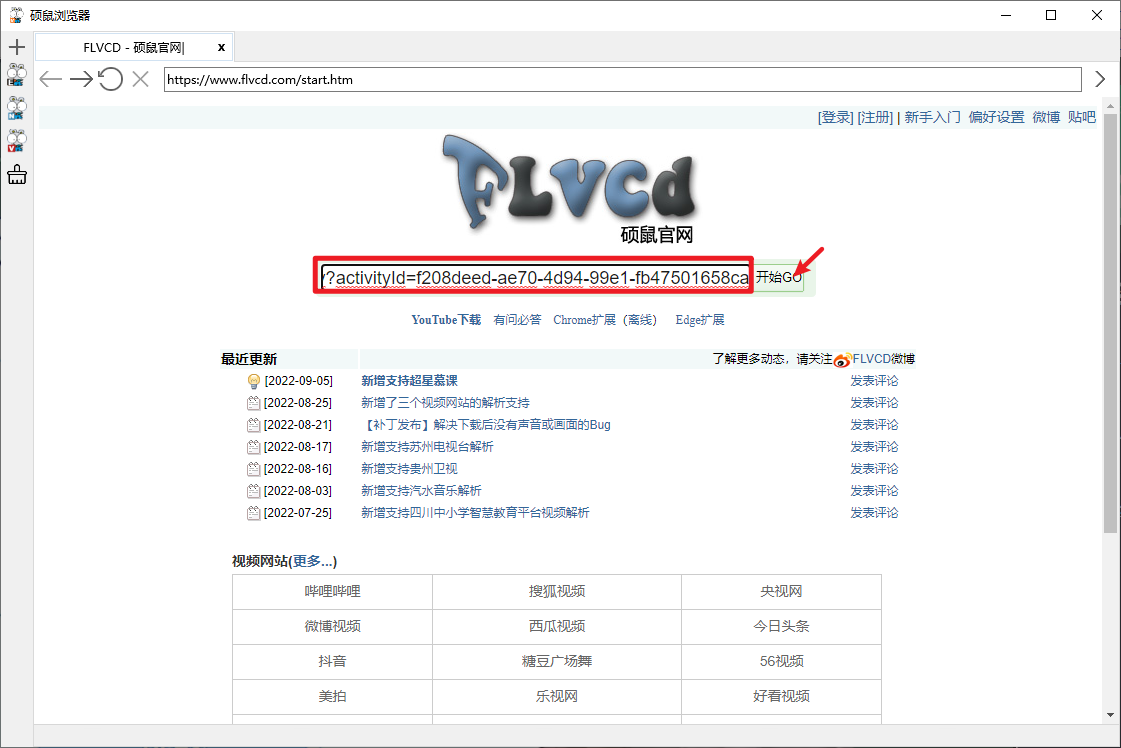The image size is (1121, 748).
Task: Open the 新手入门 link
Action: (932, 117)
